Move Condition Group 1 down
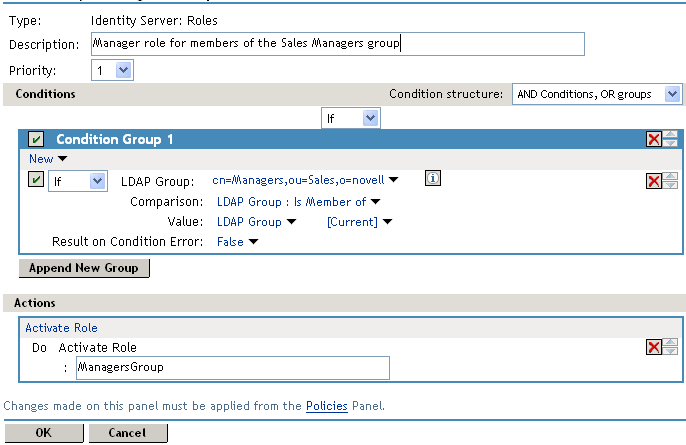Image resolution: width=686 pixels, height=445 pixels. pyautogui.click(x=670, y=144)
